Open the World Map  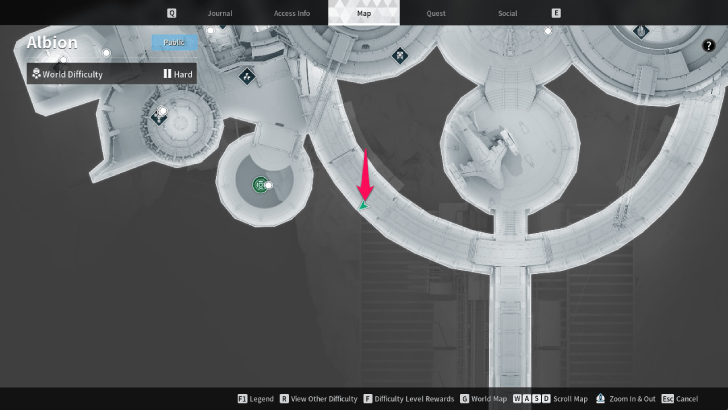(x=484, y=399)
